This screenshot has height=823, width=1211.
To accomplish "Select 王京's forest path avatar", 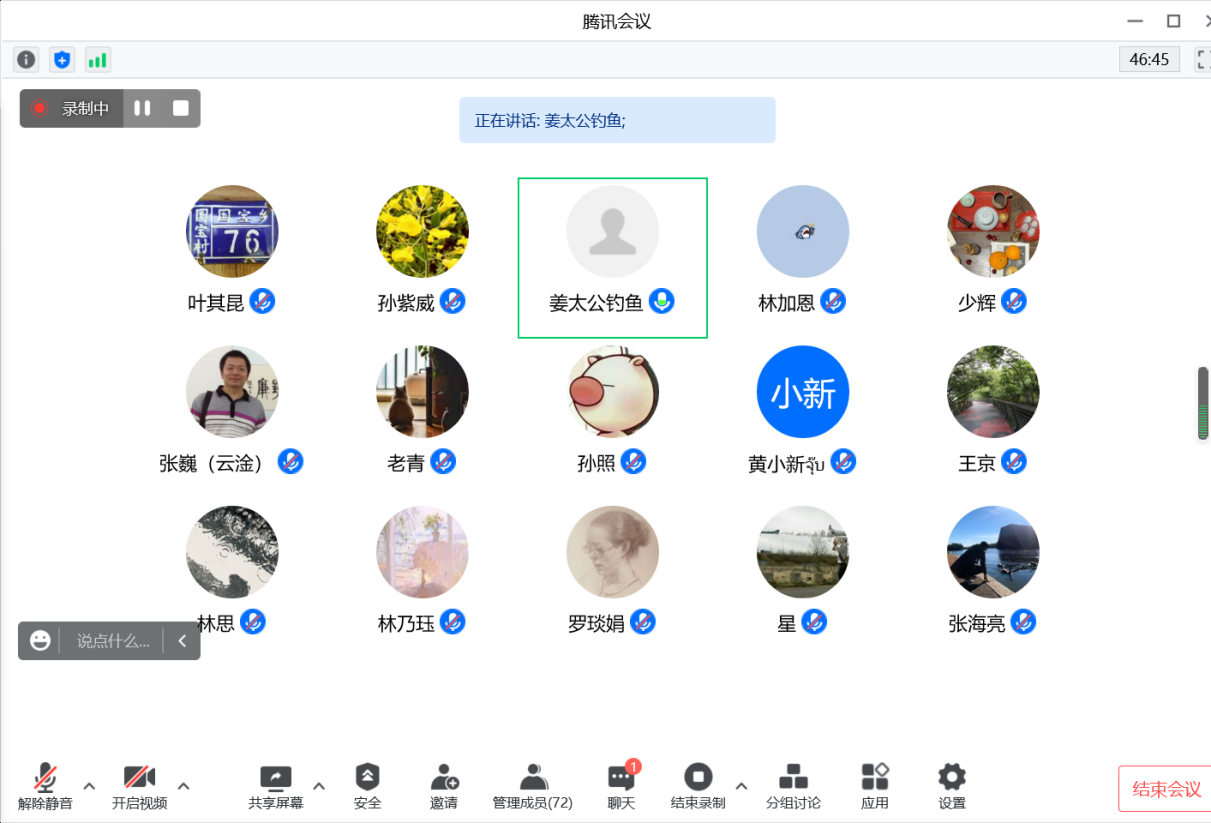I will [x=993, y=392].
